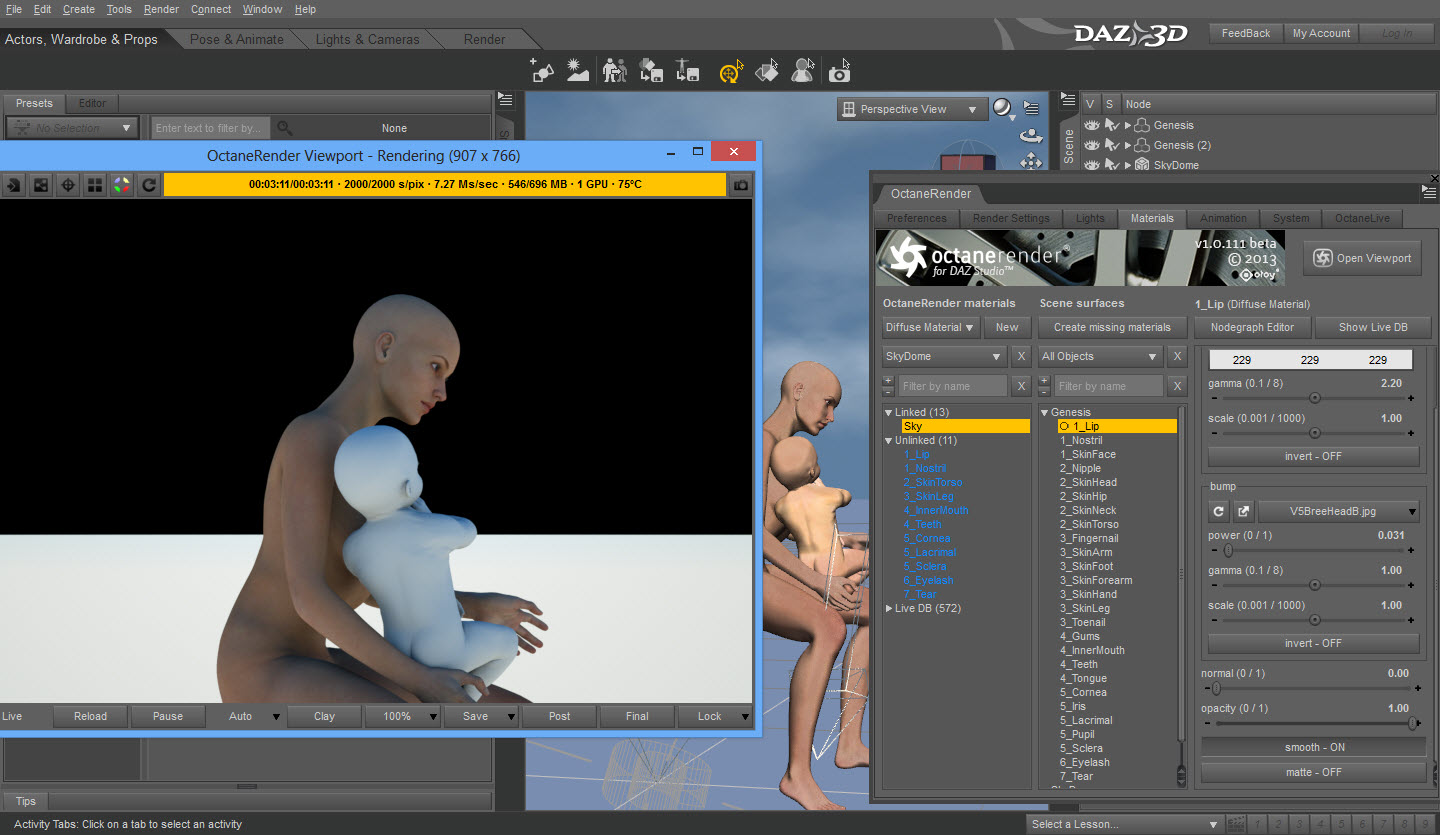This screenshot has height=835, width=1440.
Task: Open the Render menu in the menu bar
Action: (x=161, y=9)
